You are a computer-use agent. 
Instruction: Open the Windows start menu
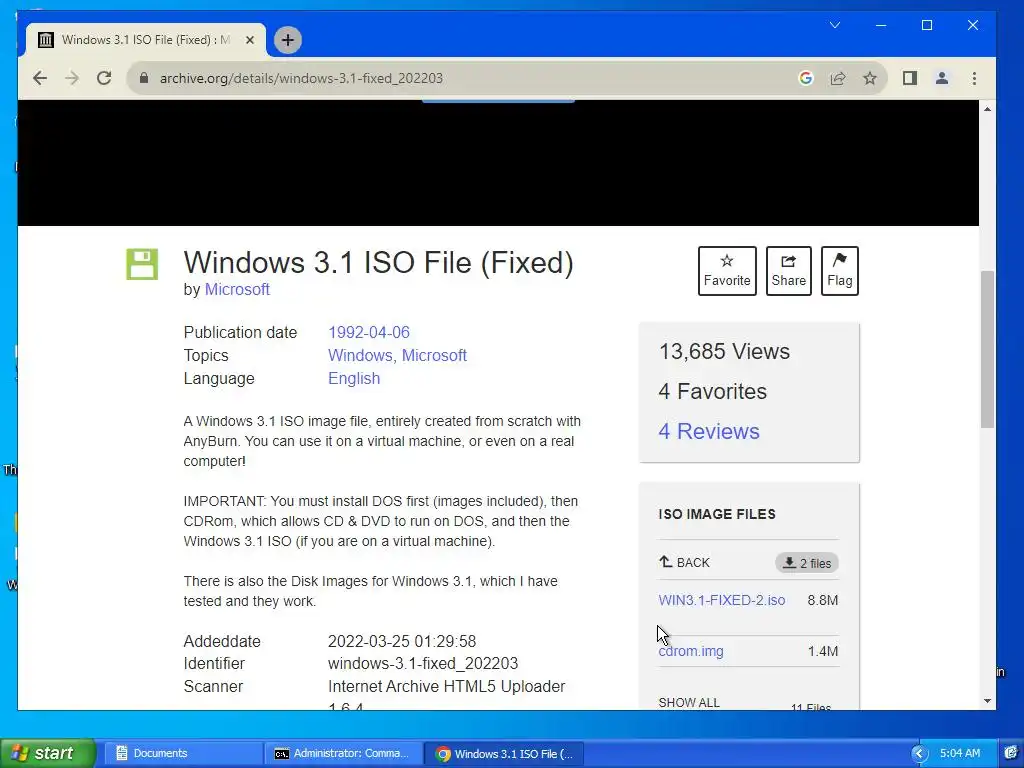coord(48,753)
